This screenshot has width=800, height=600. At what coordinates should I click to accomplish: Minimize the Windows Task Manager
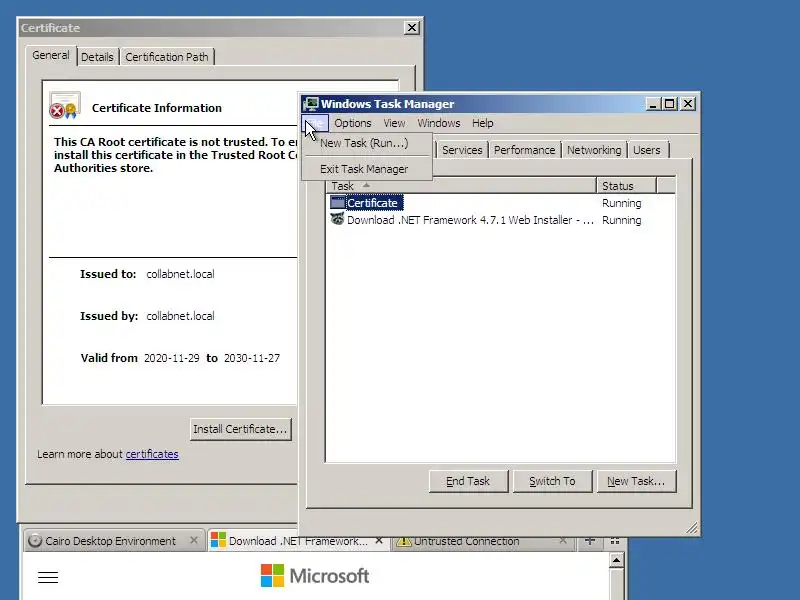point(653,104)
